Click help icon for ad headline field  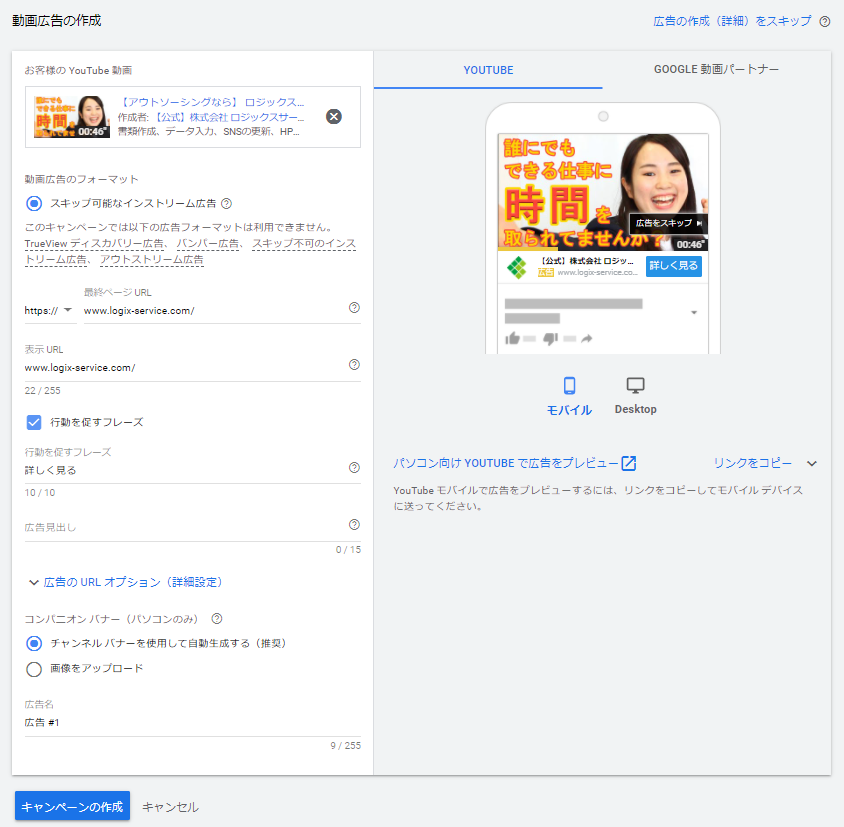pyautogui.click(x=354, y=524)
